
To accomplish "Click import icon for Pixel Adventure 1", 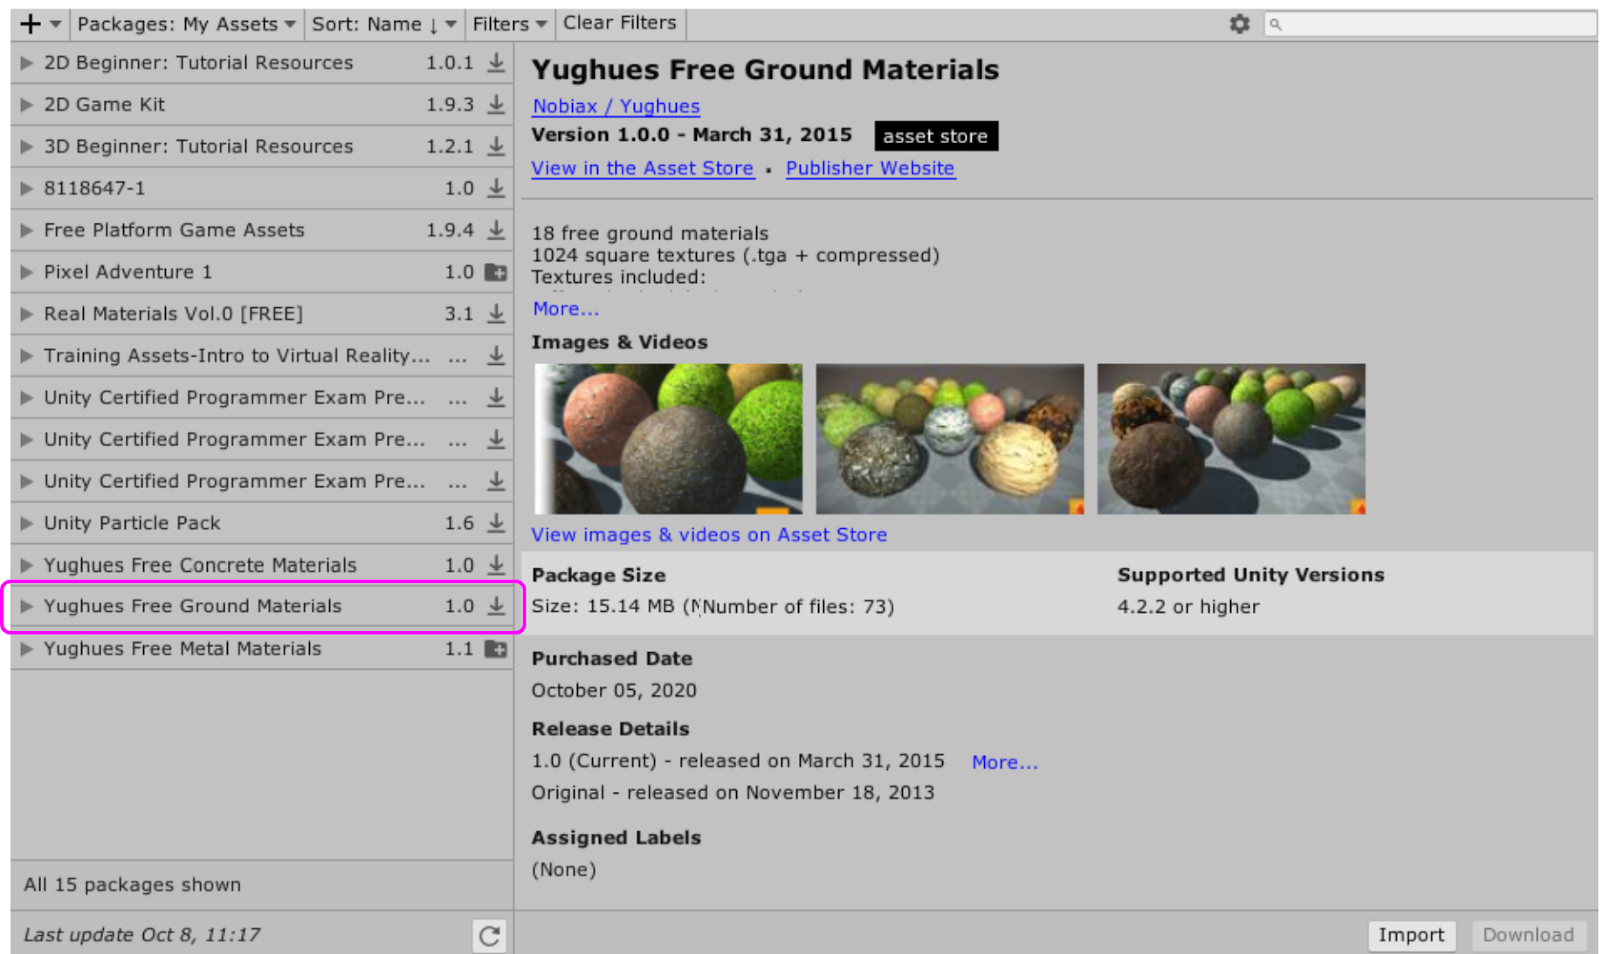I will (x=496, y=272).
